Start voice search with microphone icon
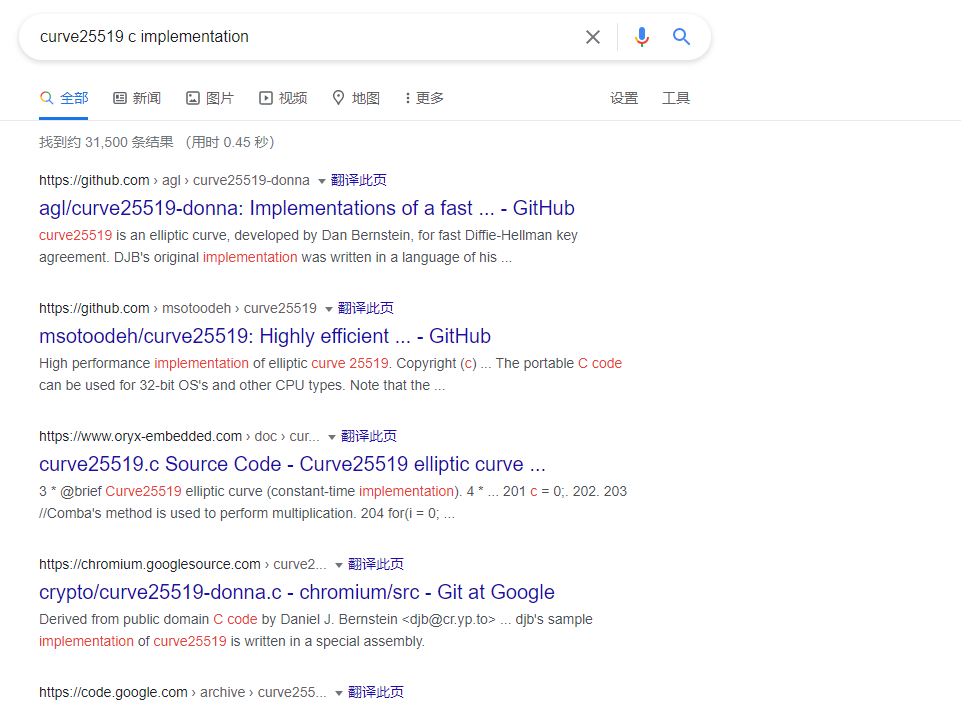Screen dimensions: 961x710 [x=642, y=37]
